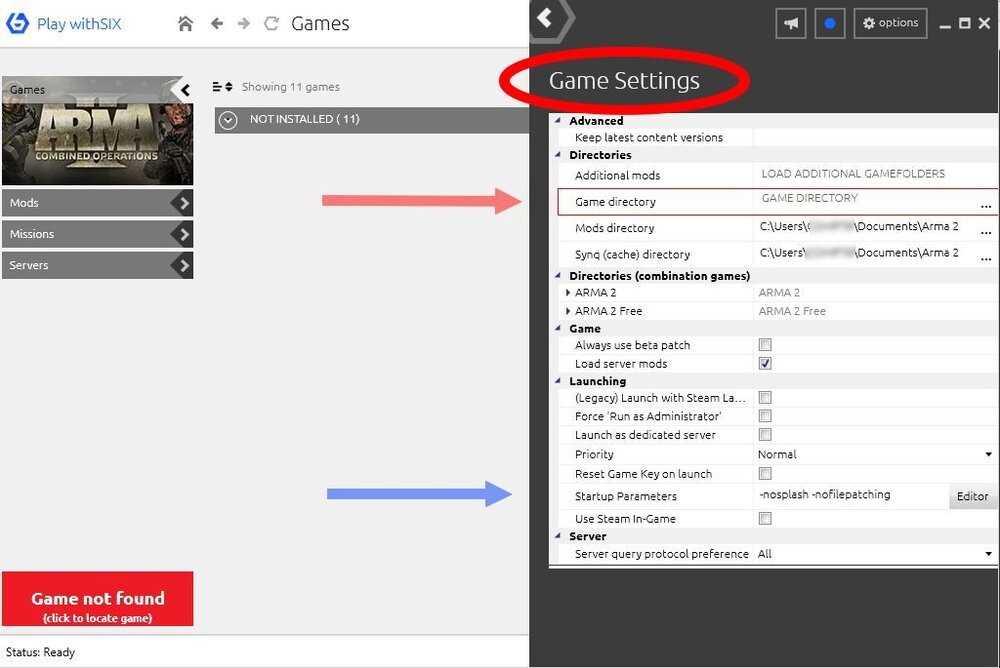1000x668 pixels.
Task: Open the Mods section
Action: (98, 203)
